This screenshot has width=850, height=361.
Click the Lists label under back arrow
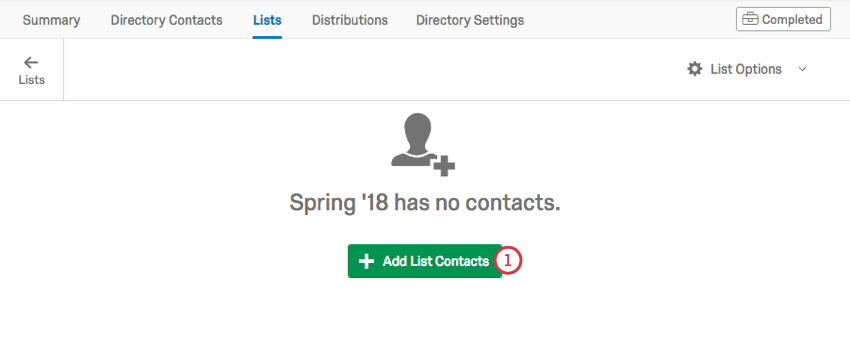click(x=31, y=80)
